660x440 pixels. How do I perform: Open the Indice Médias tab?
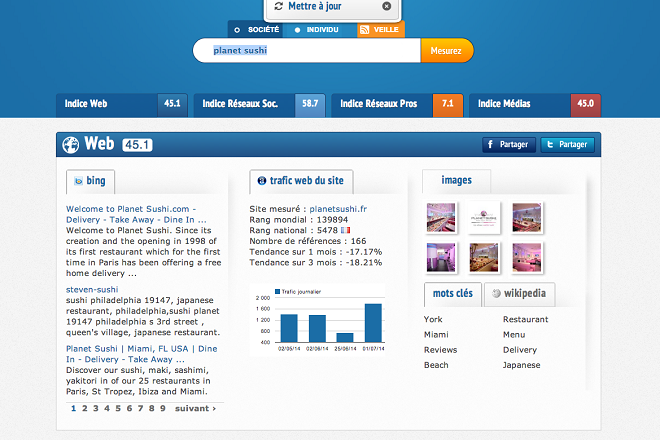(535, 104)
